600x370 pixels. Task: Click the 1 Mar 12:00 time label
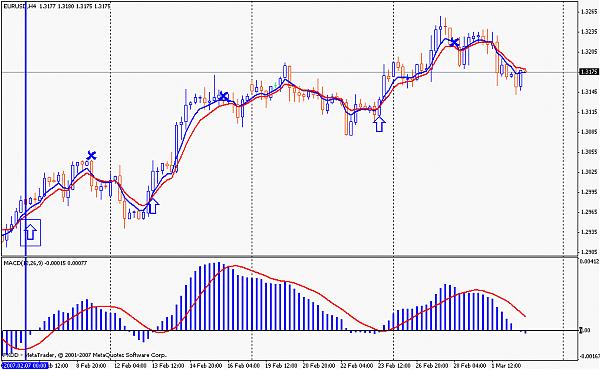pyautogui.click(x=506, y=366)
